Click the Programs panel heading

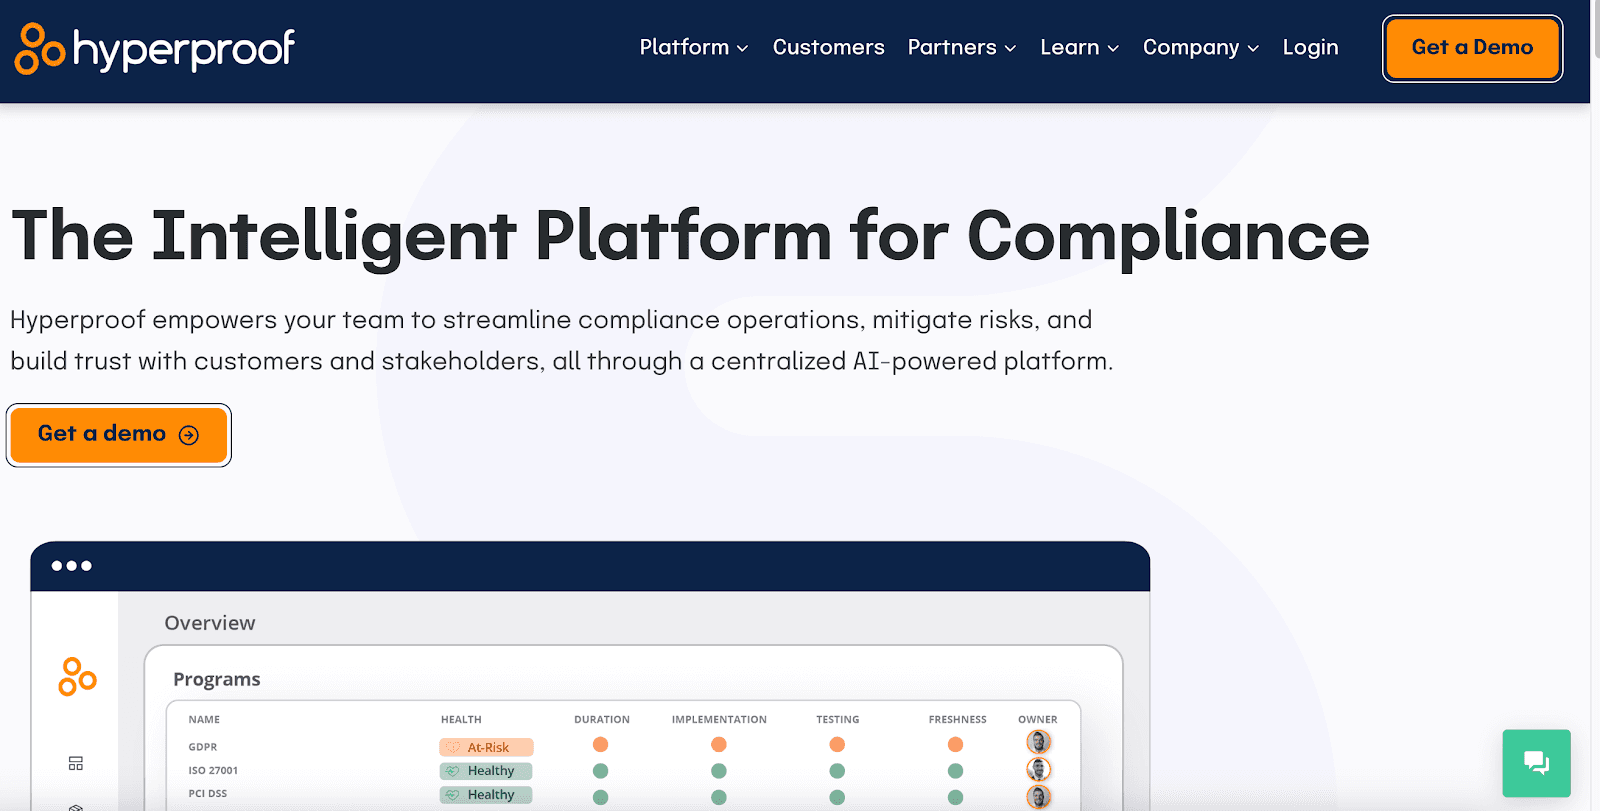(x=216, y=680)
